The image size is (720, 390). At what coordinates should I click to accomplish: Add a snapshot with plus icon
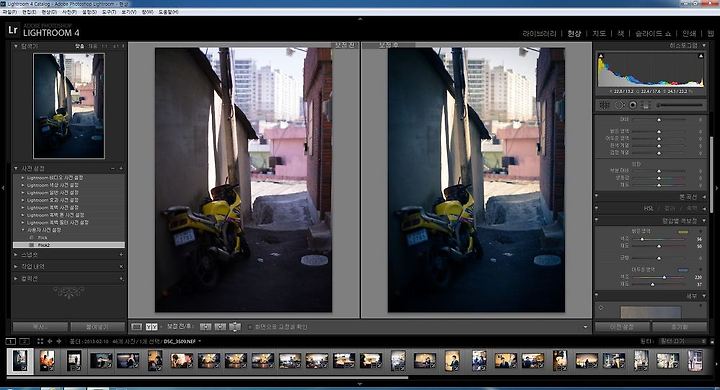click(121, 254)
